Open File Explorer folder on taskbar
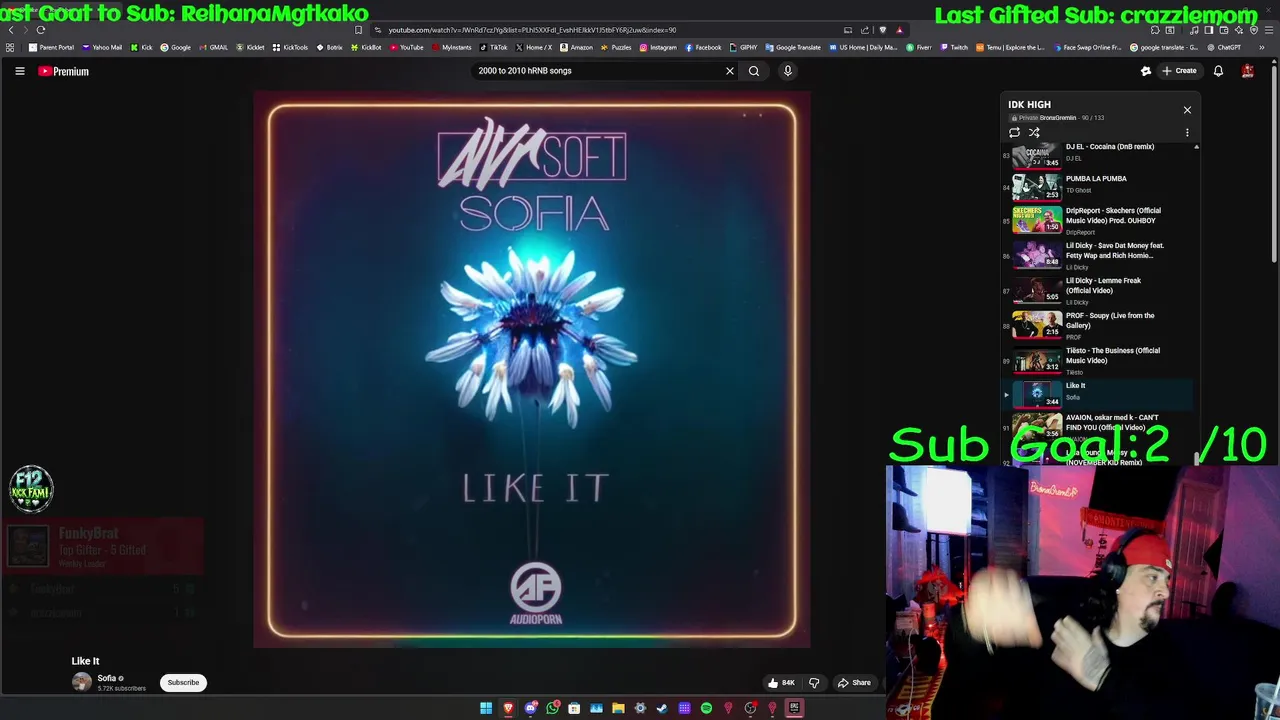The width and height of the screenshot is (1280, 720). pyautogui.click(x=618, y=708)
